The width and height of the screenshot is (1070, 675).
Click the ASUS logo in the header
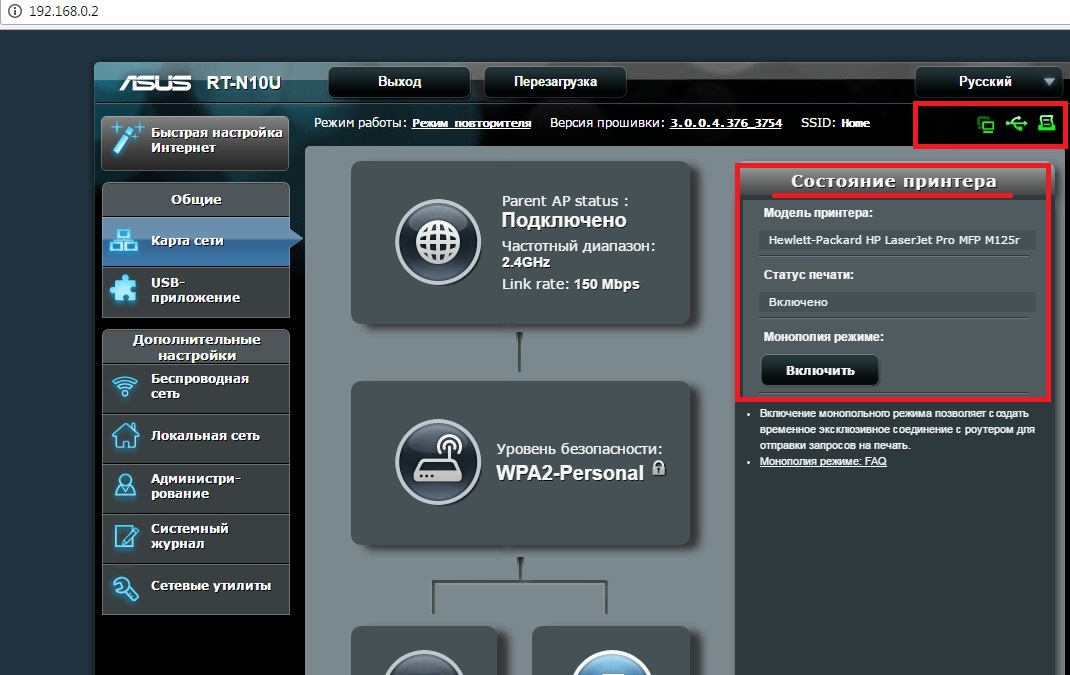(156, 83)
